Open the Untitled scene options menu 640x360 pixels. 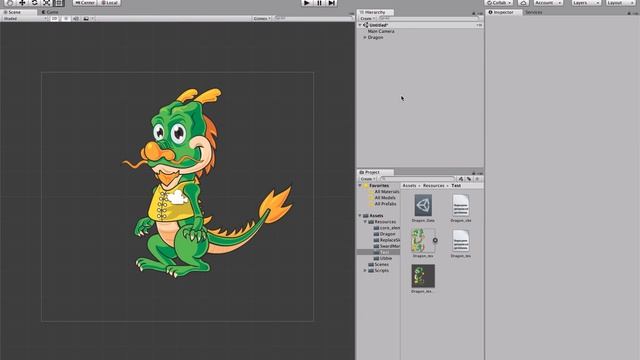pos(479,25)
